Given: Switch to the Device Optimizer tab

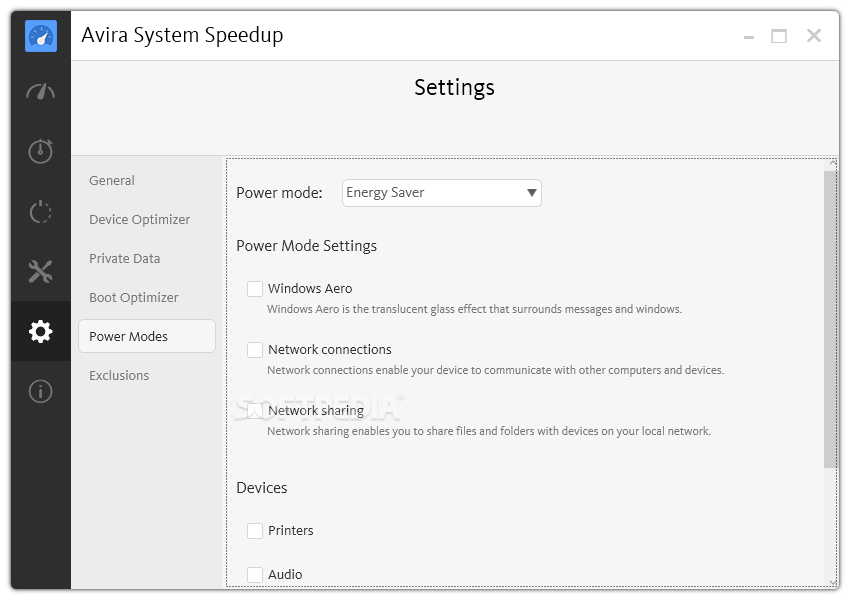Looking at the screenshot, I should point(139,220).
